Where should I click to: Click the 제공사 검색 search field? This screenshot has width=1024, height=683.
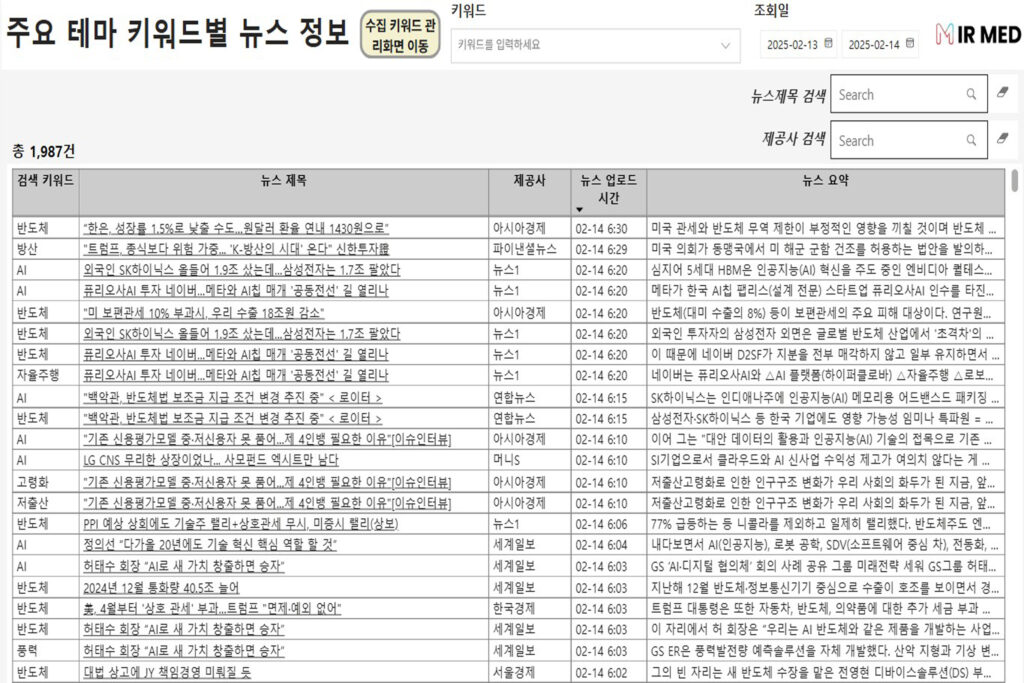908,140
